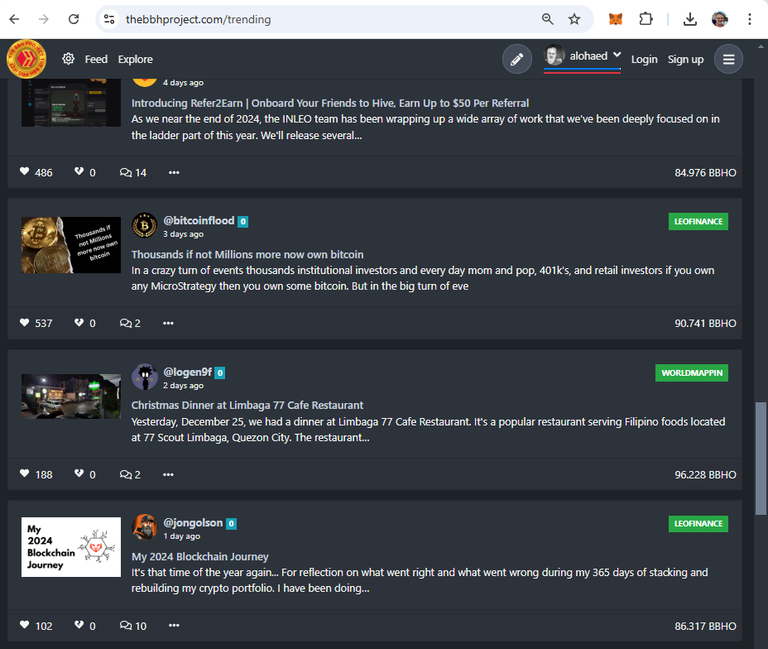Open the MetaMask fox extension
The width and height of the screenshot is (768, 649).
tap(616, 19)
